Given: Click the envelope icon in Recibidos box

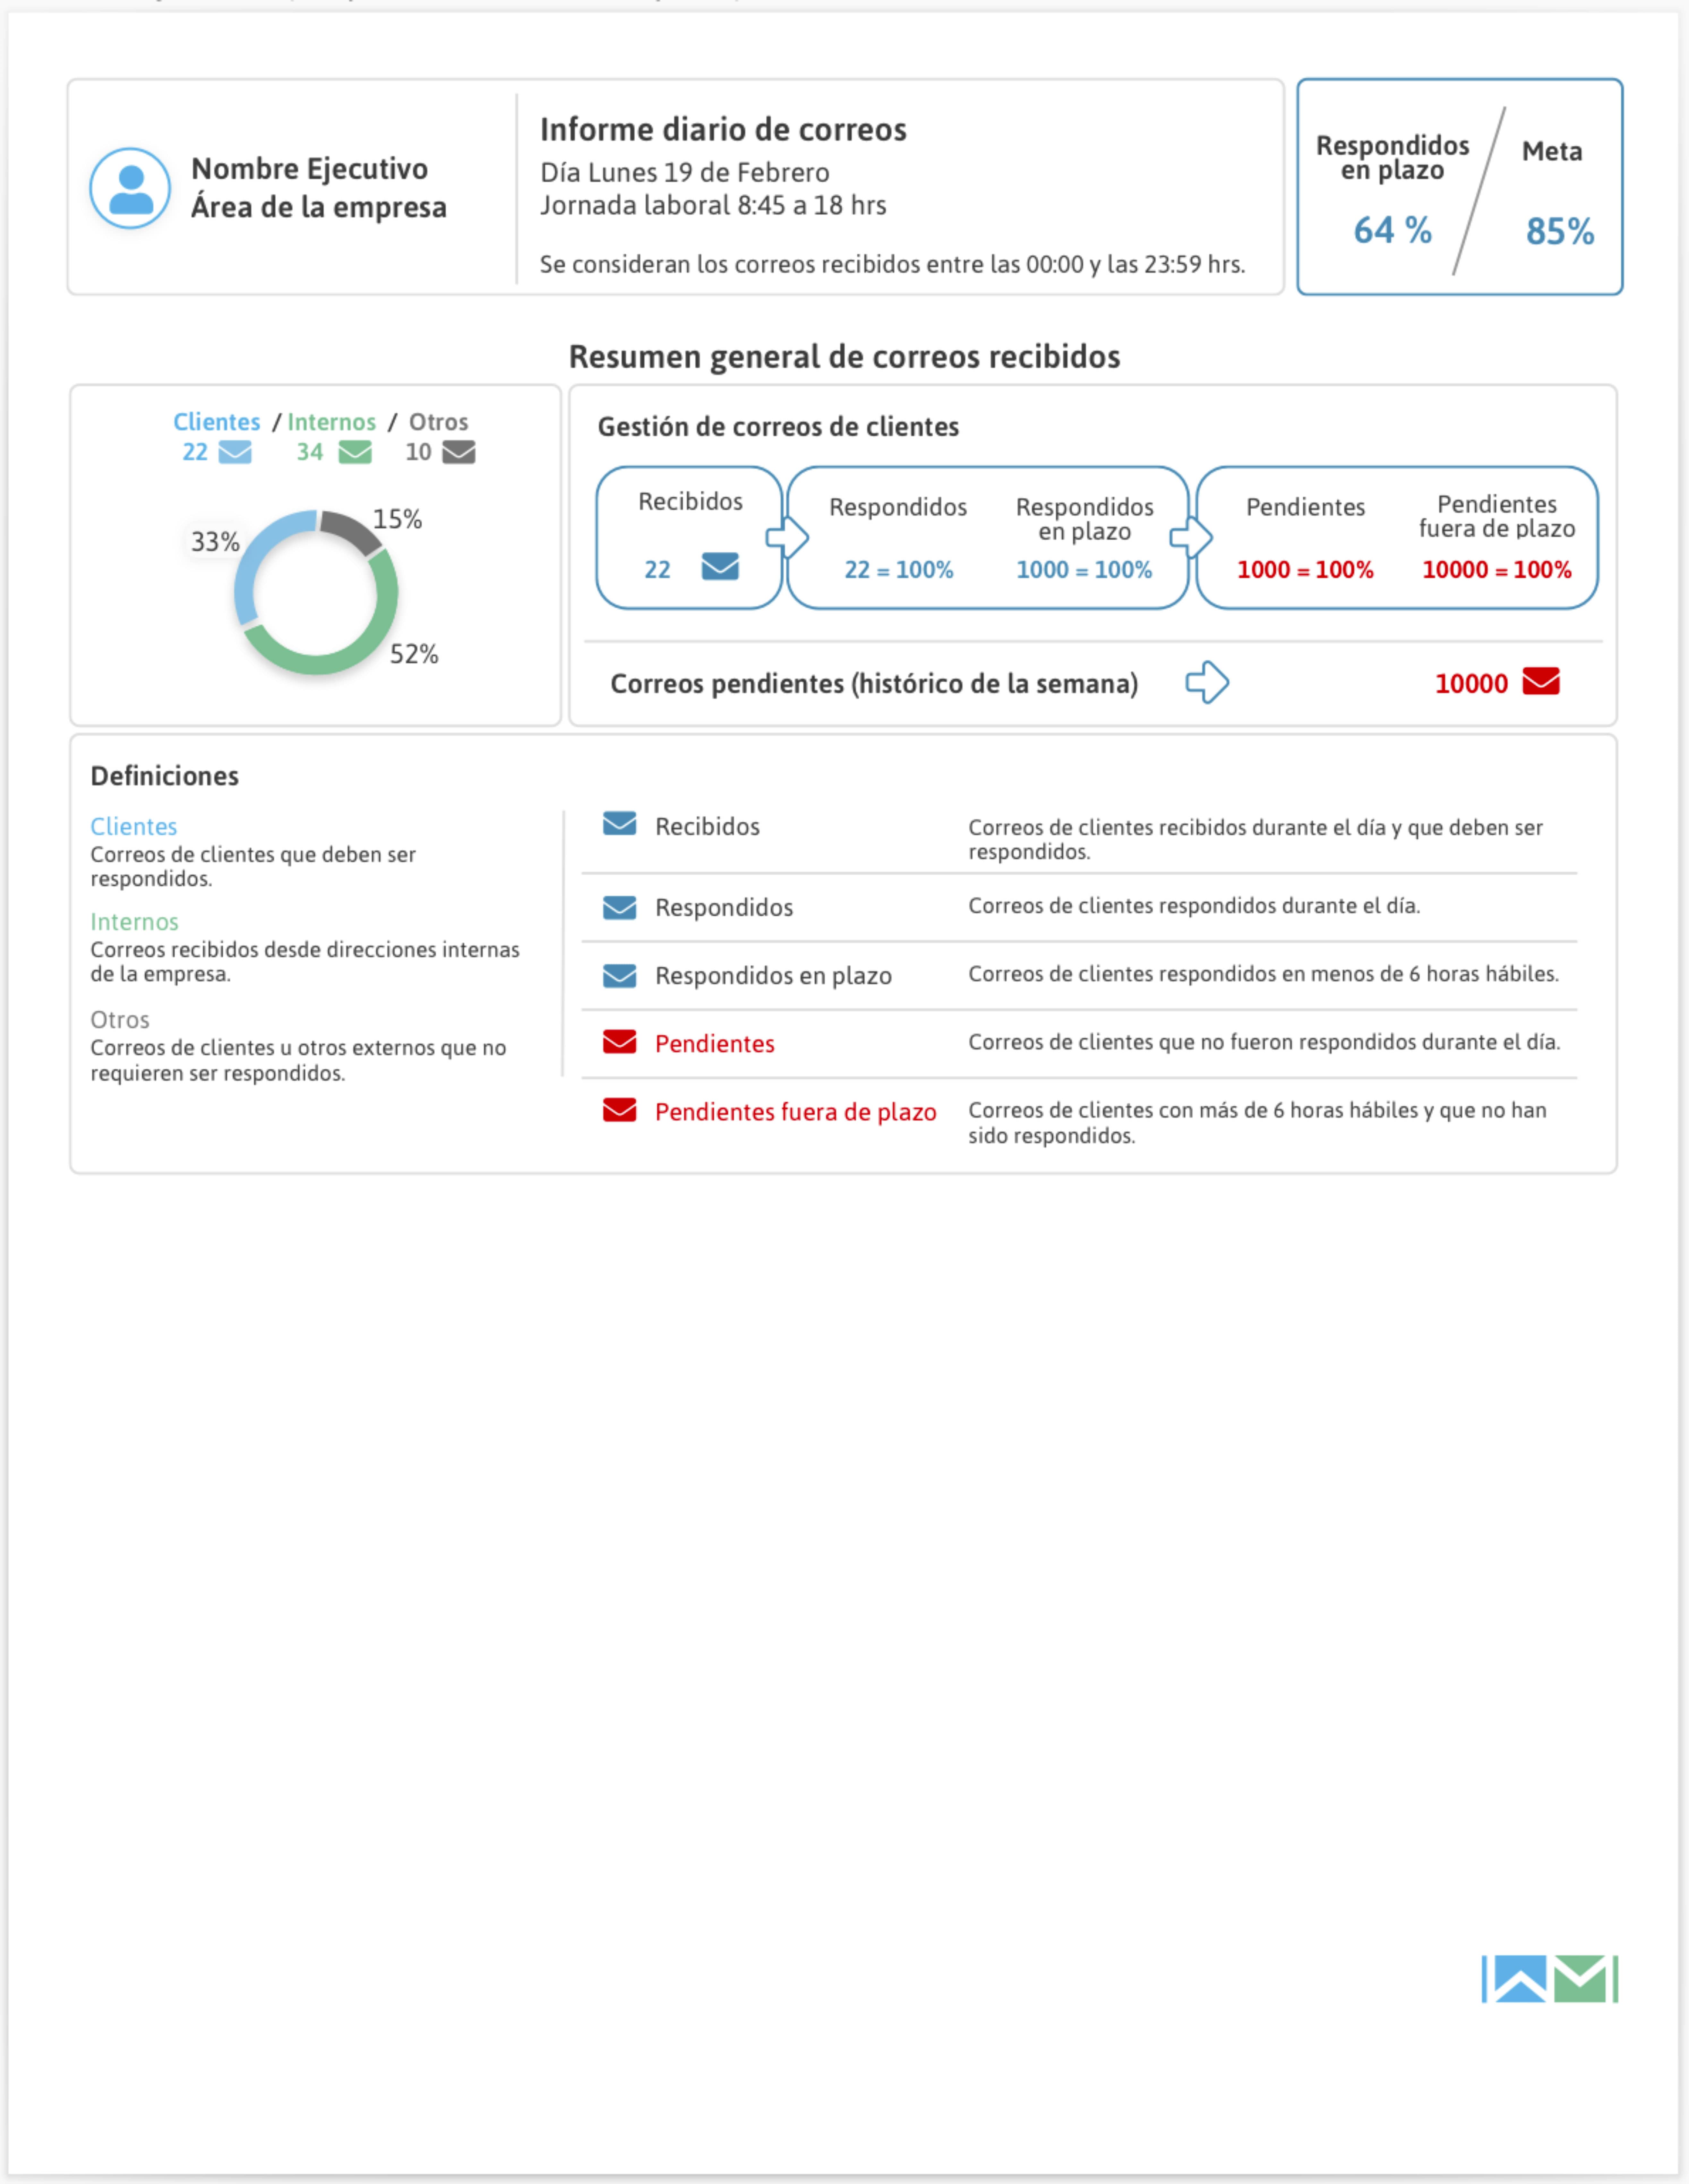Looking at the screenshot, I should coord(720,567).
